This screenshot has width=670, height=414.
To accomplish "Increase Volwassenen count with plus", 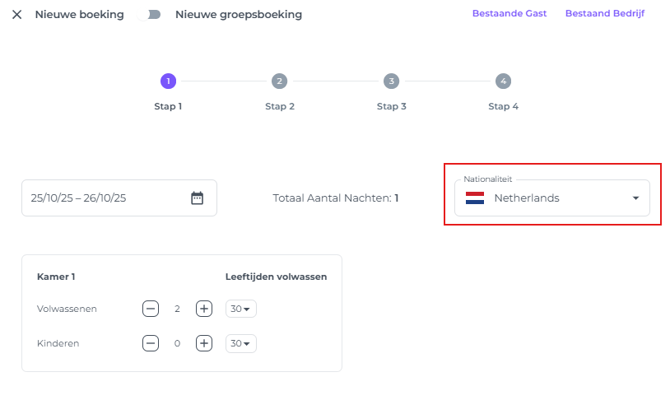I will pyautogui.click(x=204, y=309).
